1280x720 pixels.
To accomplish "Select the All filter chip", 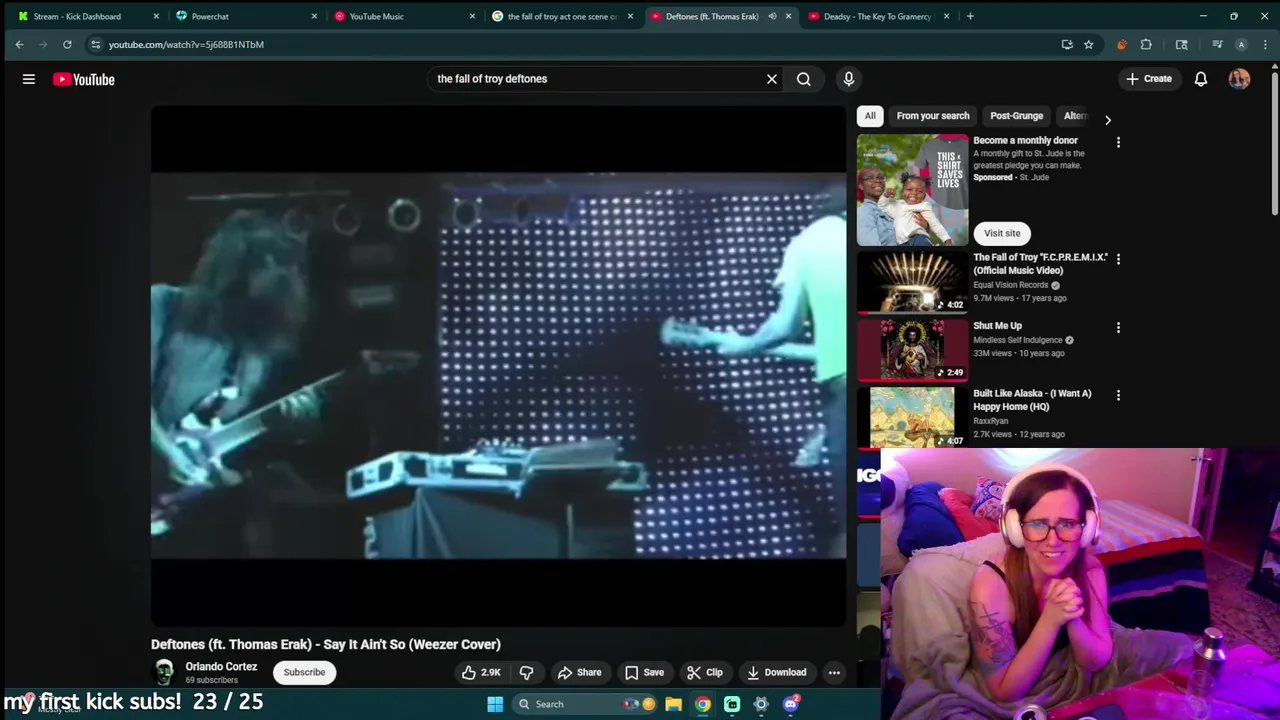I will [870, 116].
